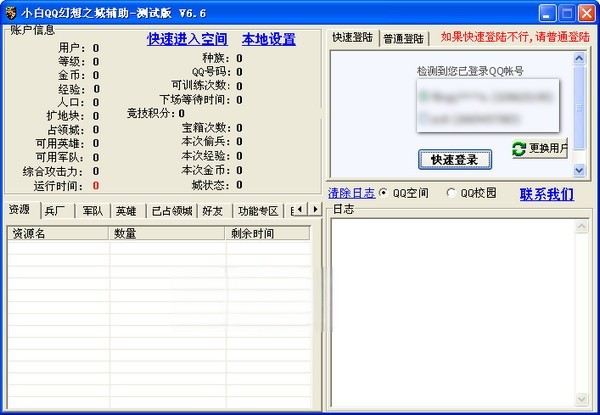Click the 剩余时间 column header
The image size is (600, 415).
[267, 233]
